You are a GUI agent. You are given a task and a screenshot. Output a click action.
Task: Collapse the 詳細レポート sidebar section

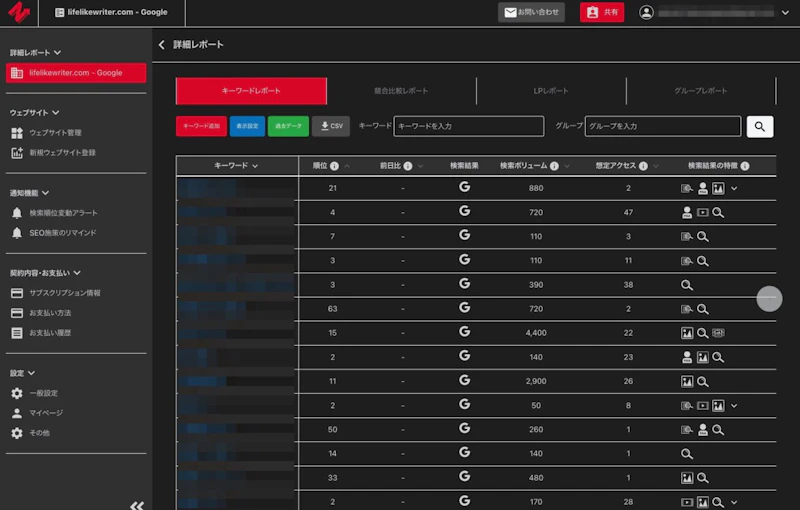57,53
